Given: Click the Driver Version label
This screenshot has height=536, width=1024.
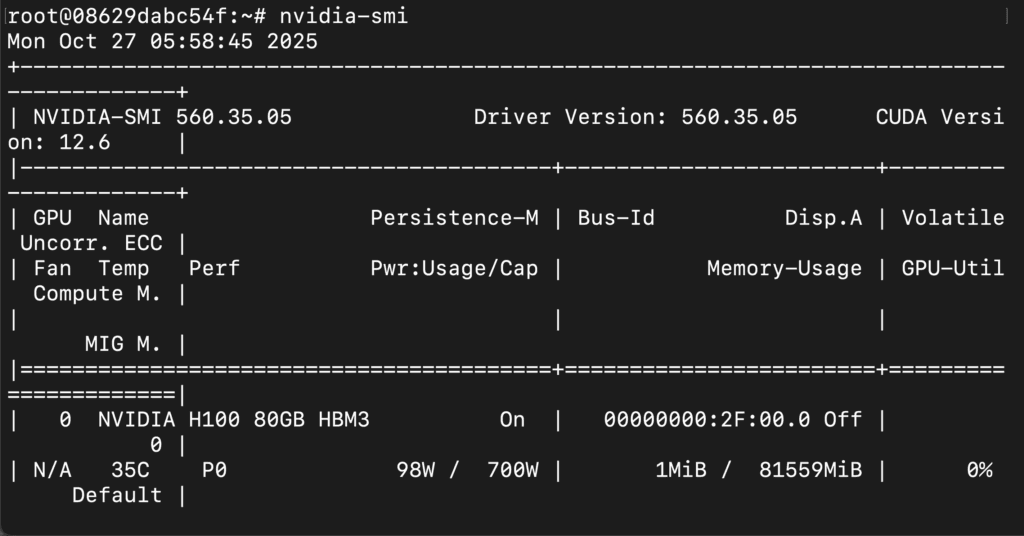Looking at the screenshot, I should point(565,117).
